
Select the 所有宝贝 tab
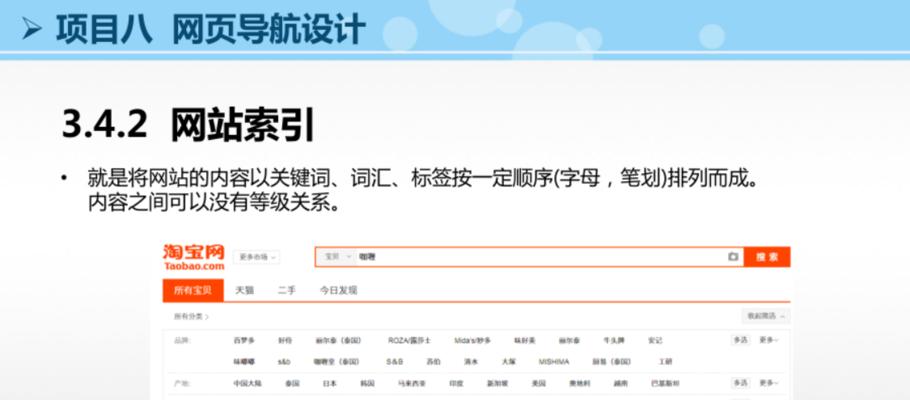(x=193, y=290)
